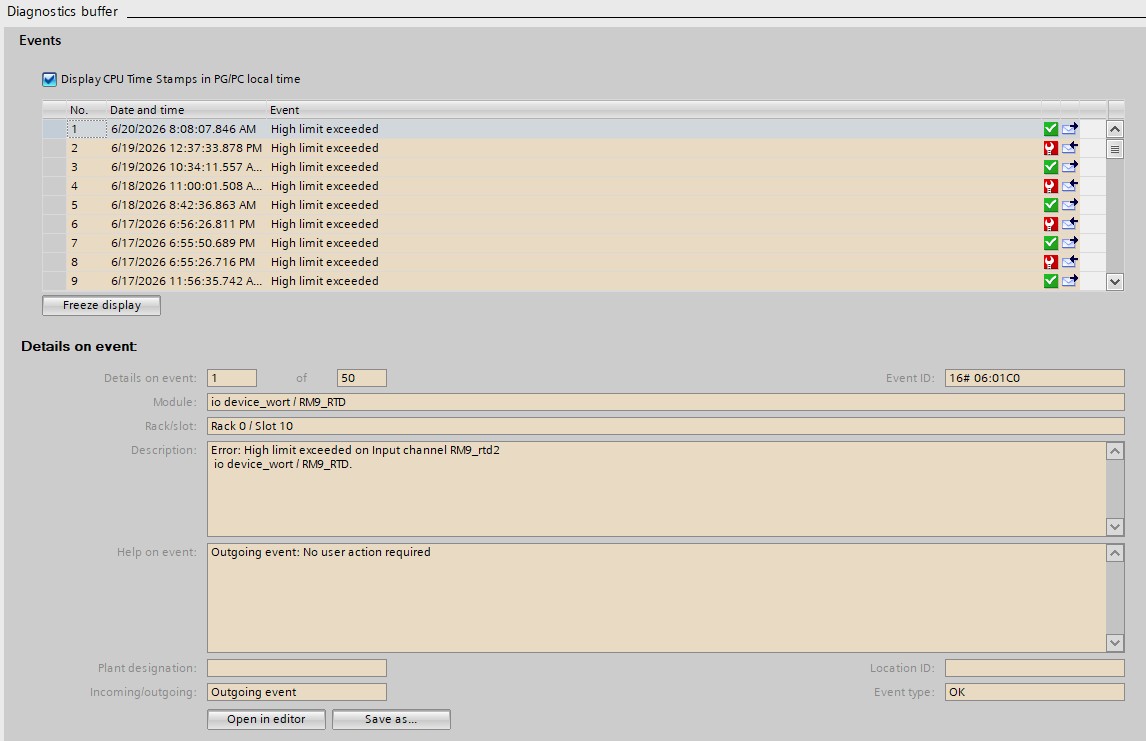Click Description text about RM9_rtd2 channel
Screen dimensions: 1146x741
[355, 457]
